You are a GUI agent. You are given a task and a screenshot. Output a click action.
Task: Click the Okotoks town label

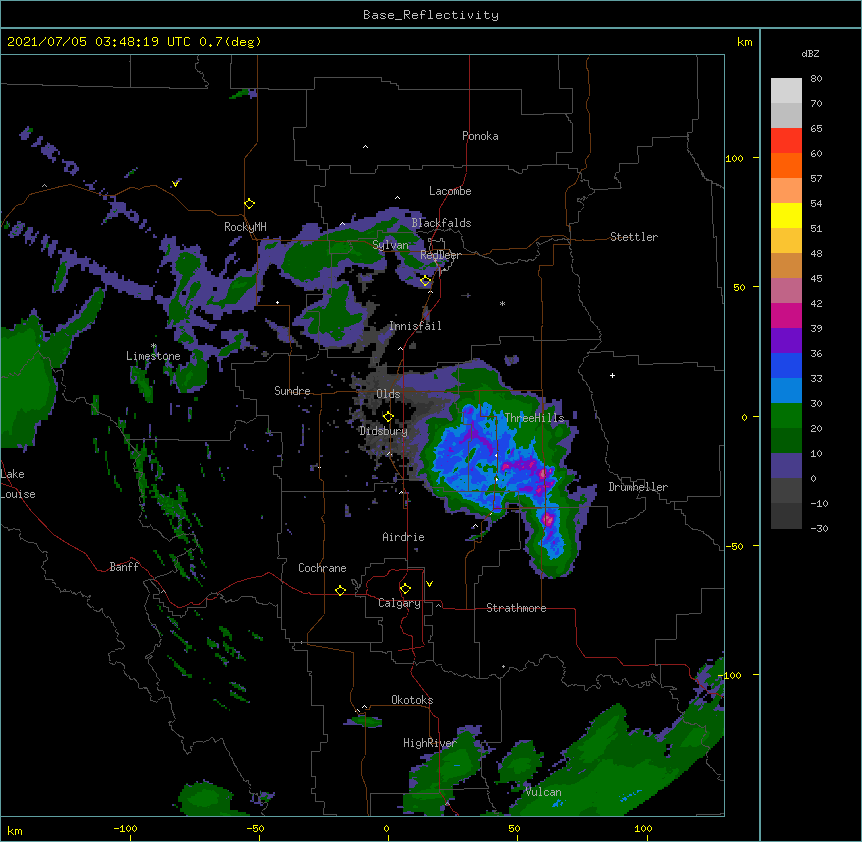pos(412,700)
